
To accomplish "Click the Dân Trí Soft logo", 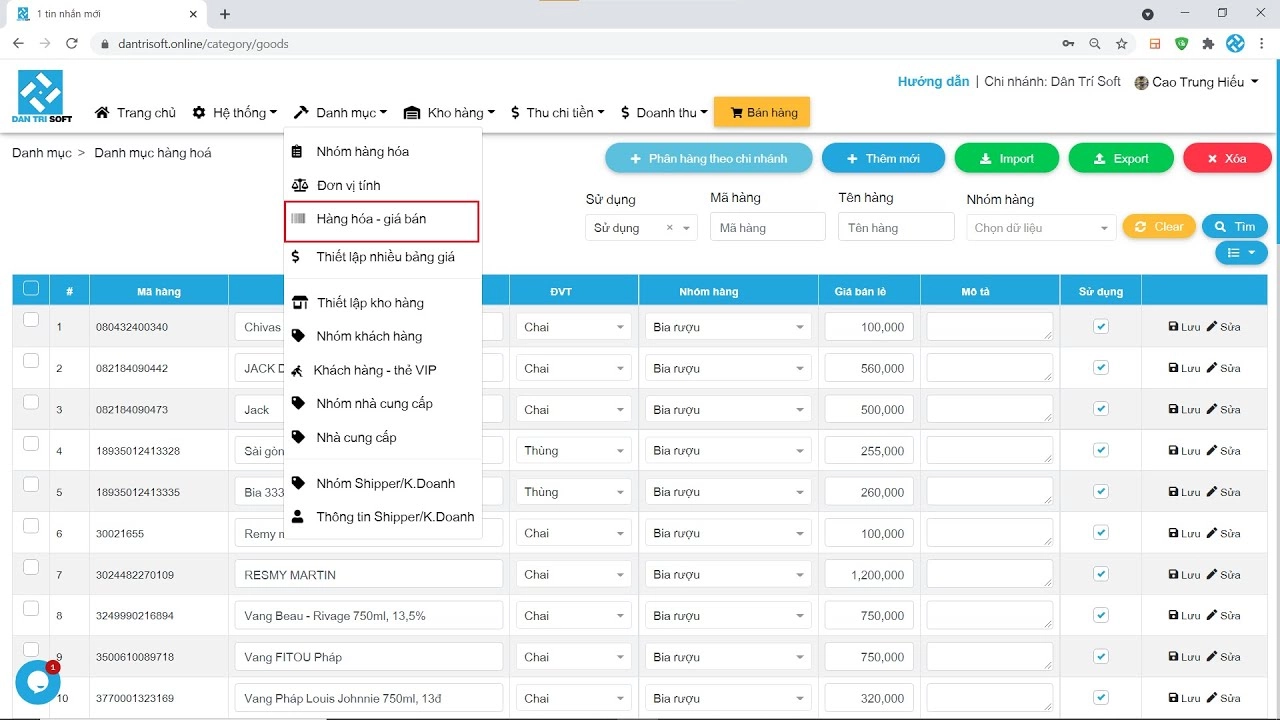I will [x=42, y=97].
